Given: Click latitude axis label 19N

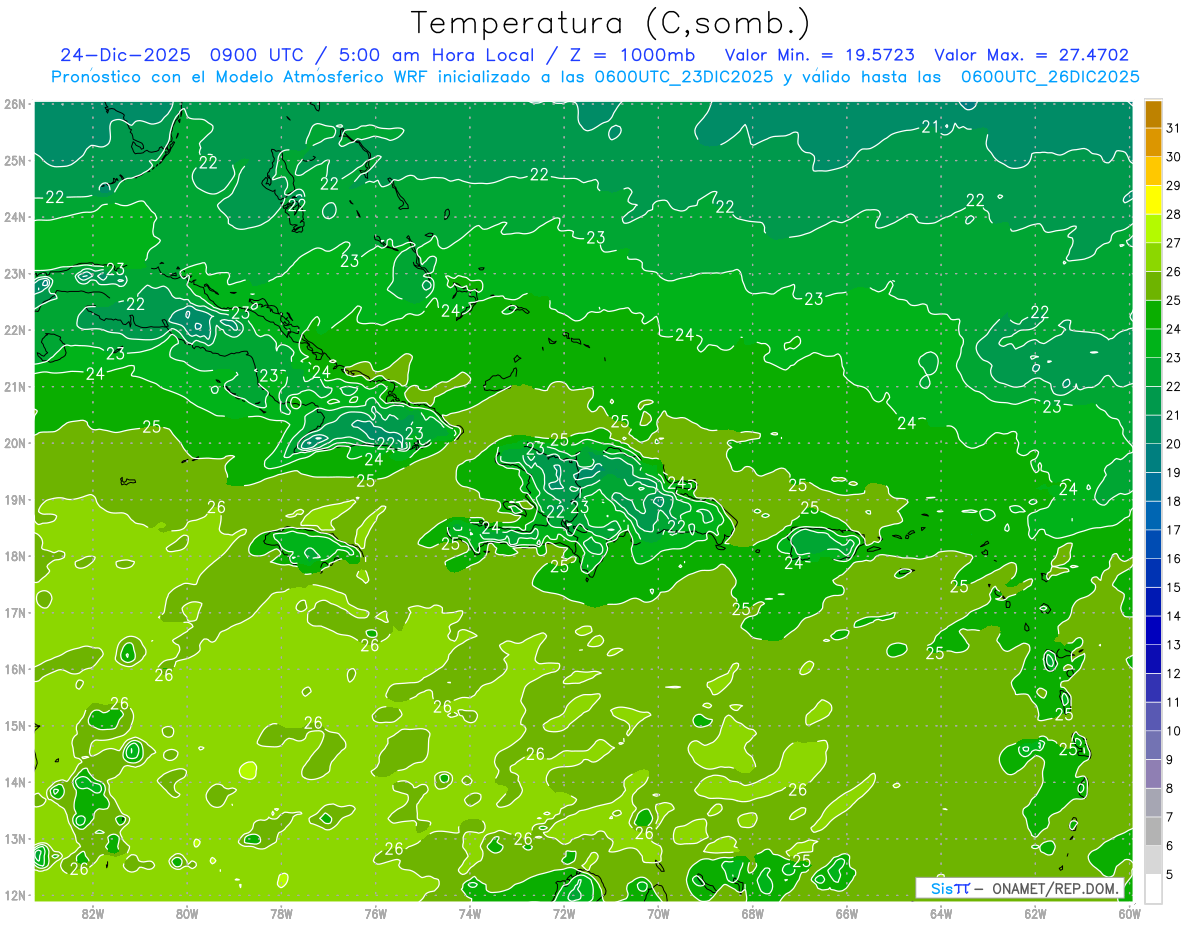Looking at the screenshot, I should coord(15,499).
